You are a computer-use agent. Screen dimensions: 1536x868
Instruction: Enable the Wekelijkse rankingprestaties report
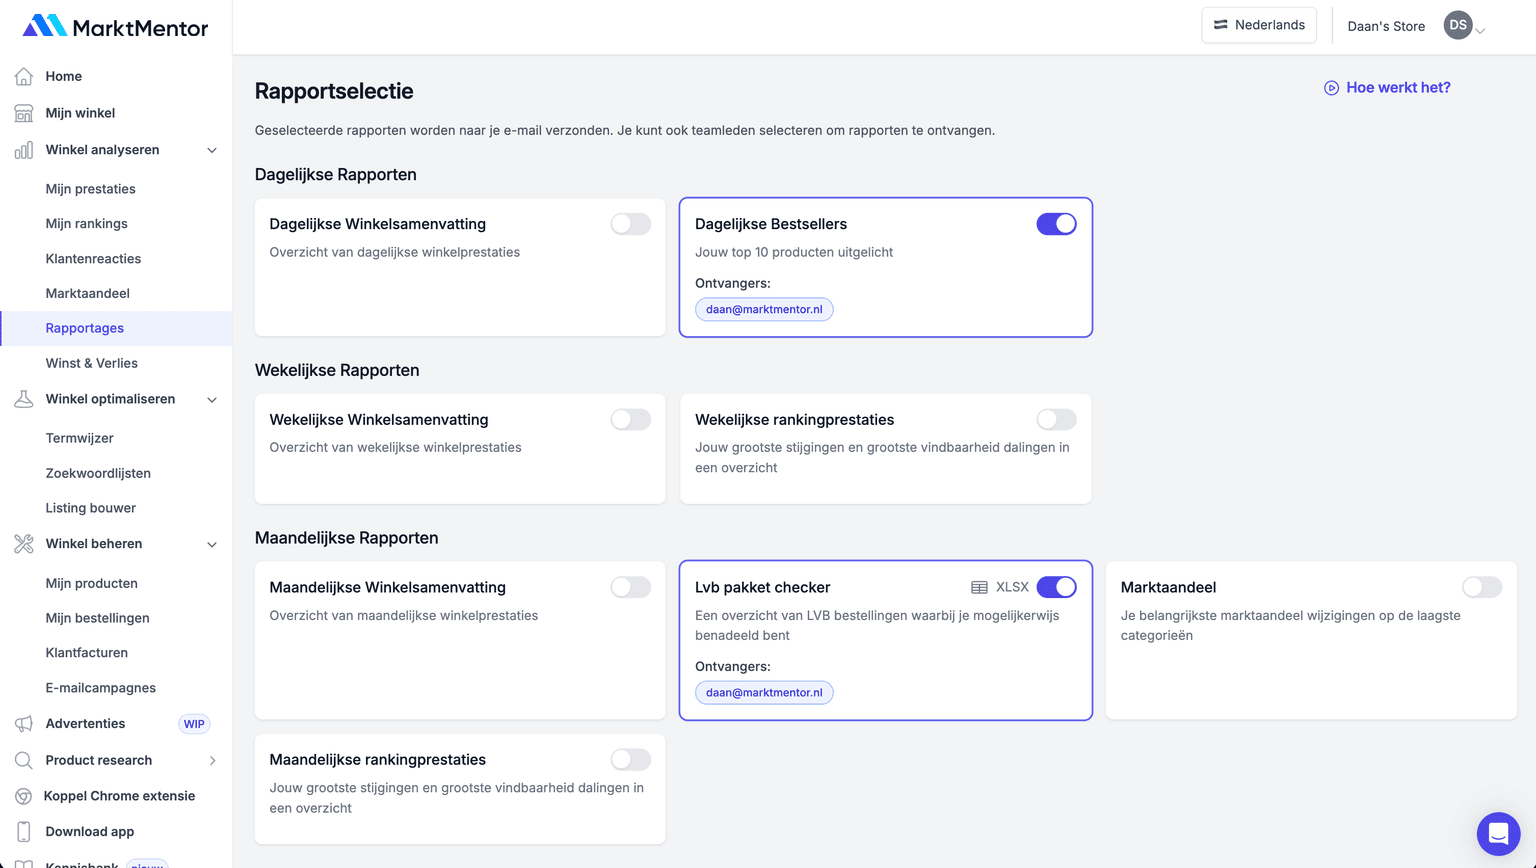tap(1056, 419)
